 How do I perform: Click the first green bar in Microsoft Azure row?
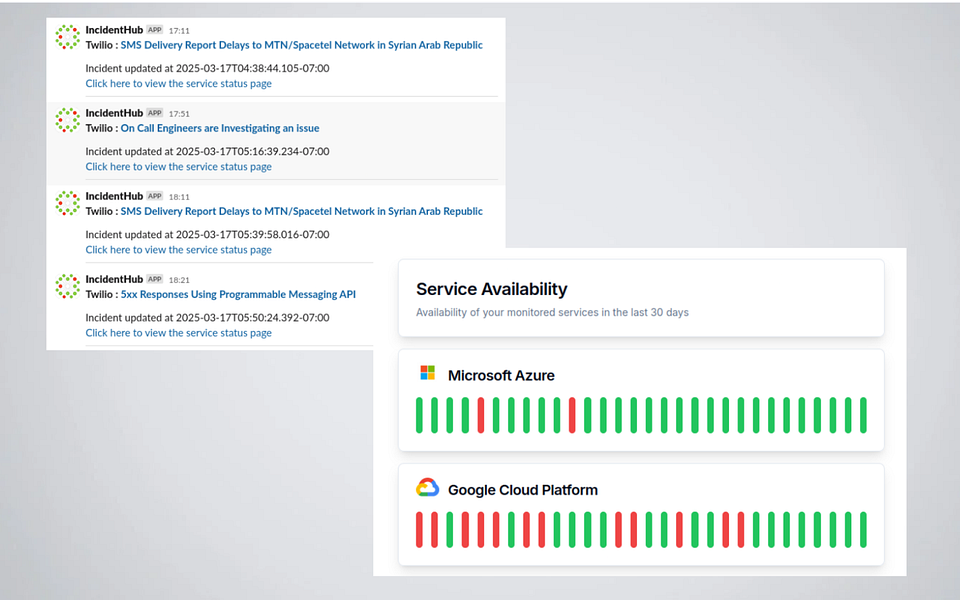point(419,415)
